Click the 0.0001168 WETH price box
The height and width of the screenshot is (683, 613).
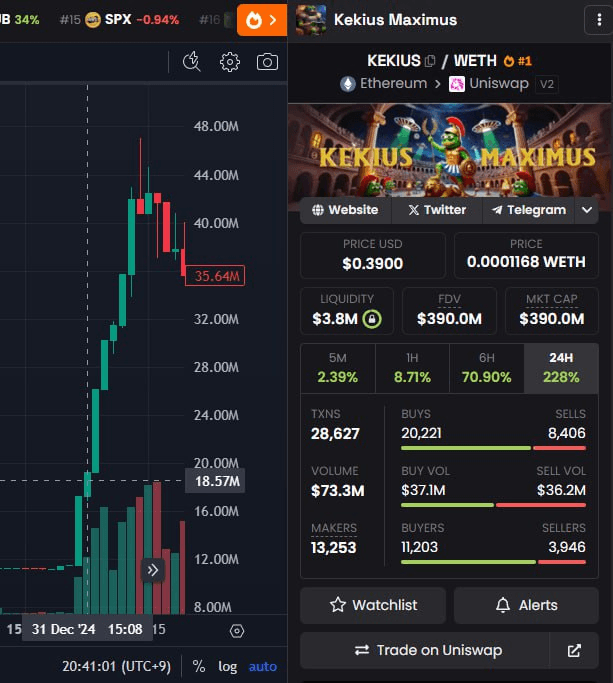point(526,255)
